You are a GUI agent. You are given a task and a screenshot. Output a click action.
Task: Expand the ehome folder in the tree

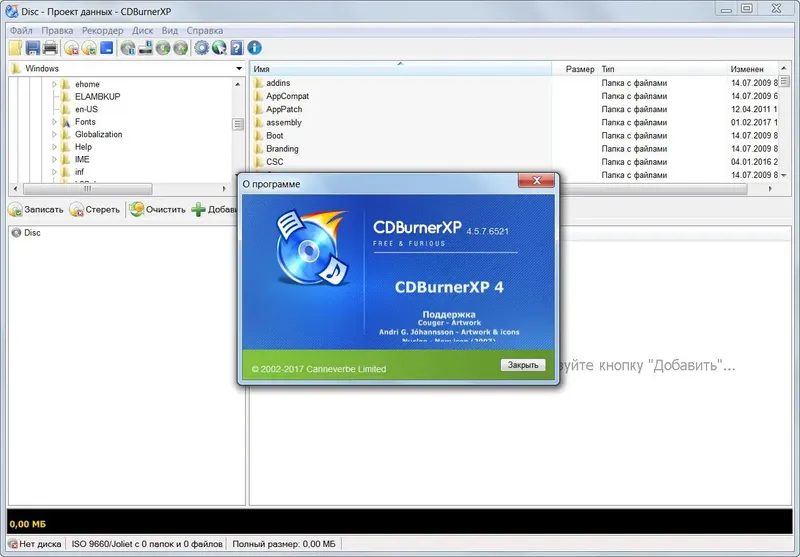click(54, 84)
